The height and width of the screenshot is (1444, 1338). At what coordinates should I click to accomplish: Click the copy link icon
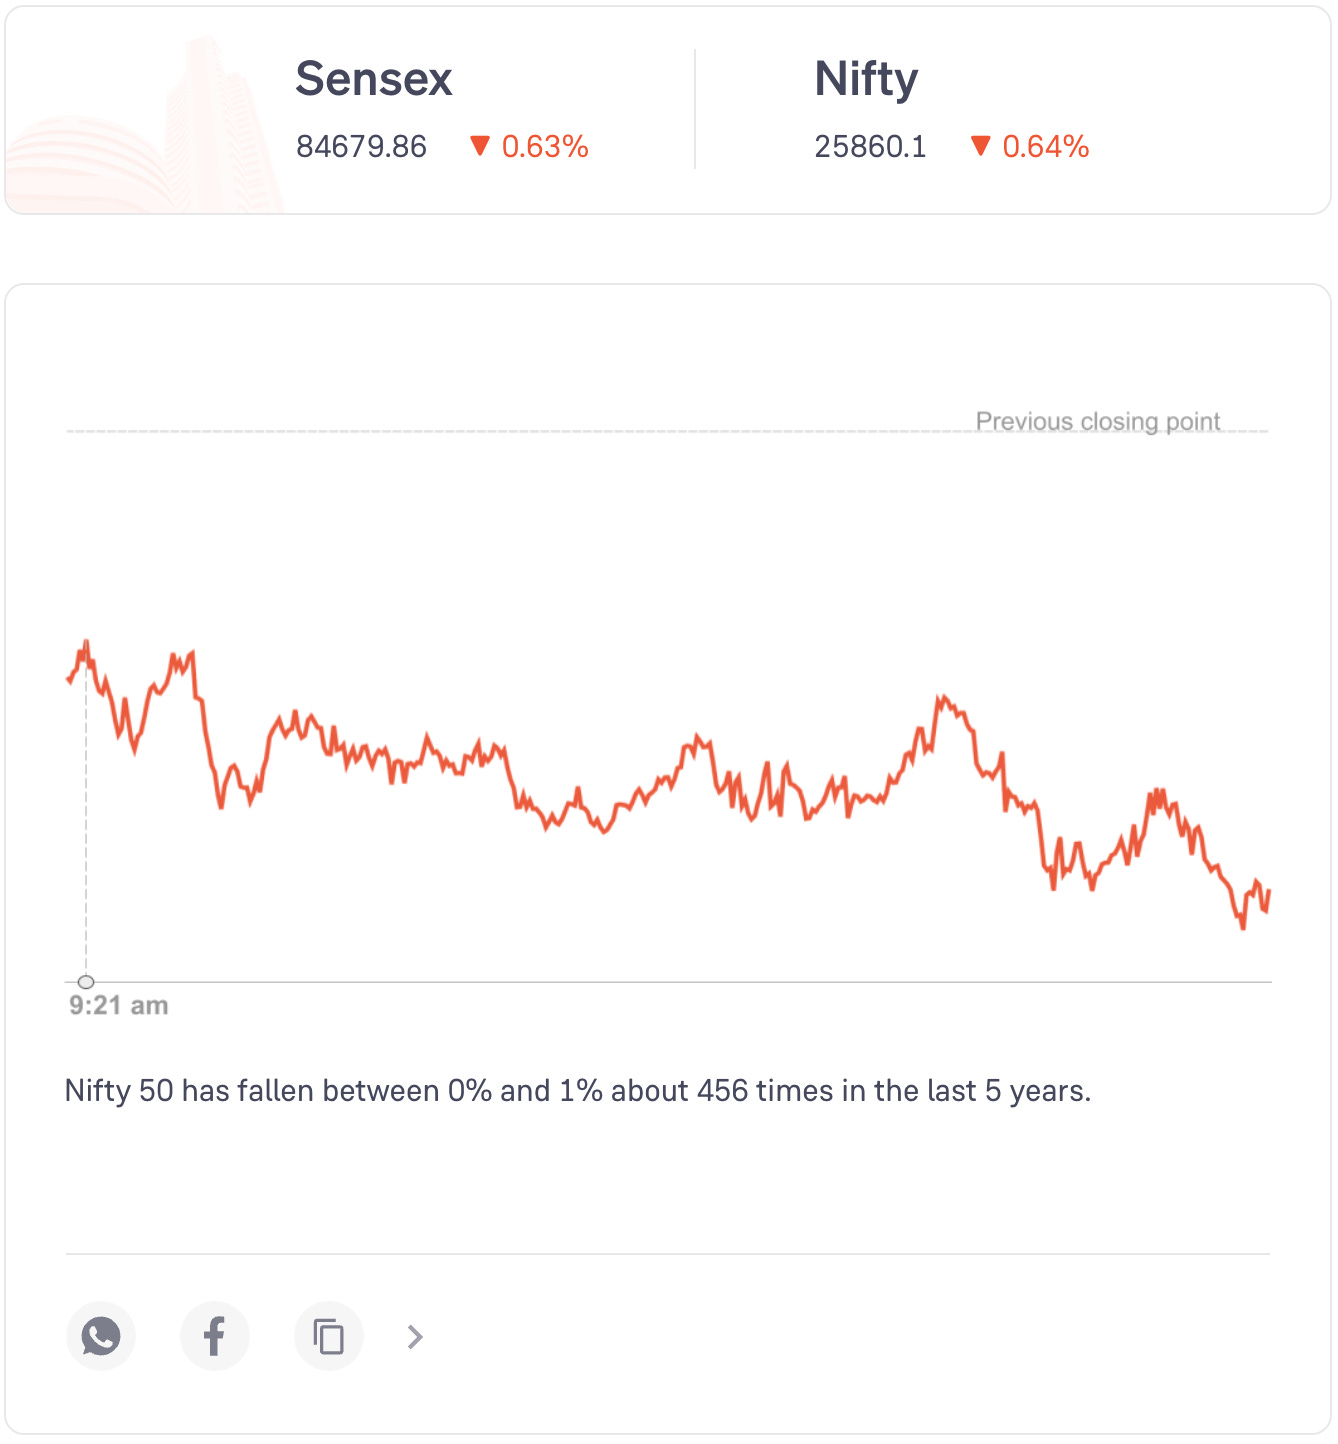click(328, 1336)
